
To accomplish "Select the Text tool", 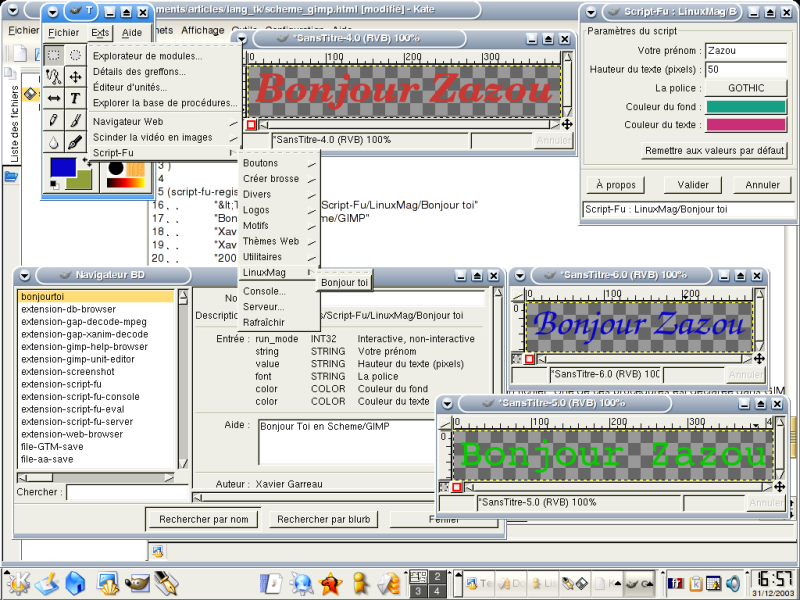I will (x=75, y=96).
